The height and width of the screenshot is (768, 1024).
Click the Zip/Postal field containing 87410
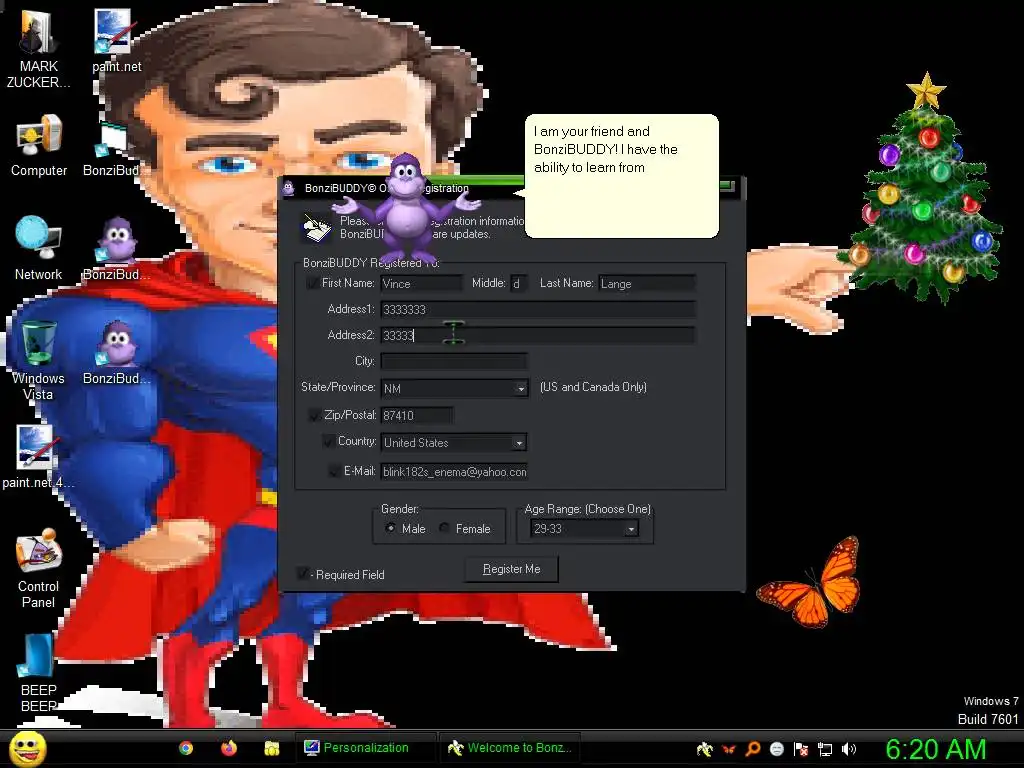tap(417, 415)
